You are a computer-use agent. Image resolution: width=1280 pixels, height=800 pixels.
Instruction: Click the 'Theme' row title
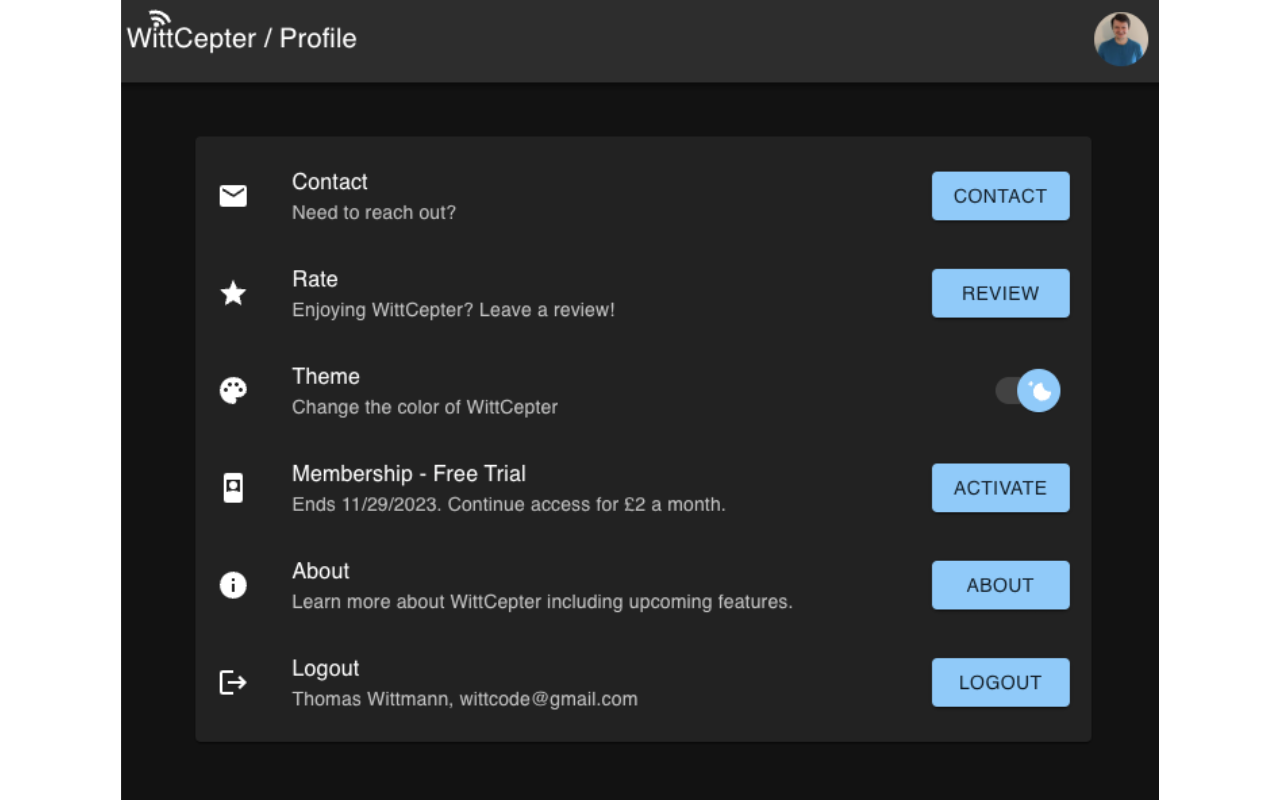[326, 376]
